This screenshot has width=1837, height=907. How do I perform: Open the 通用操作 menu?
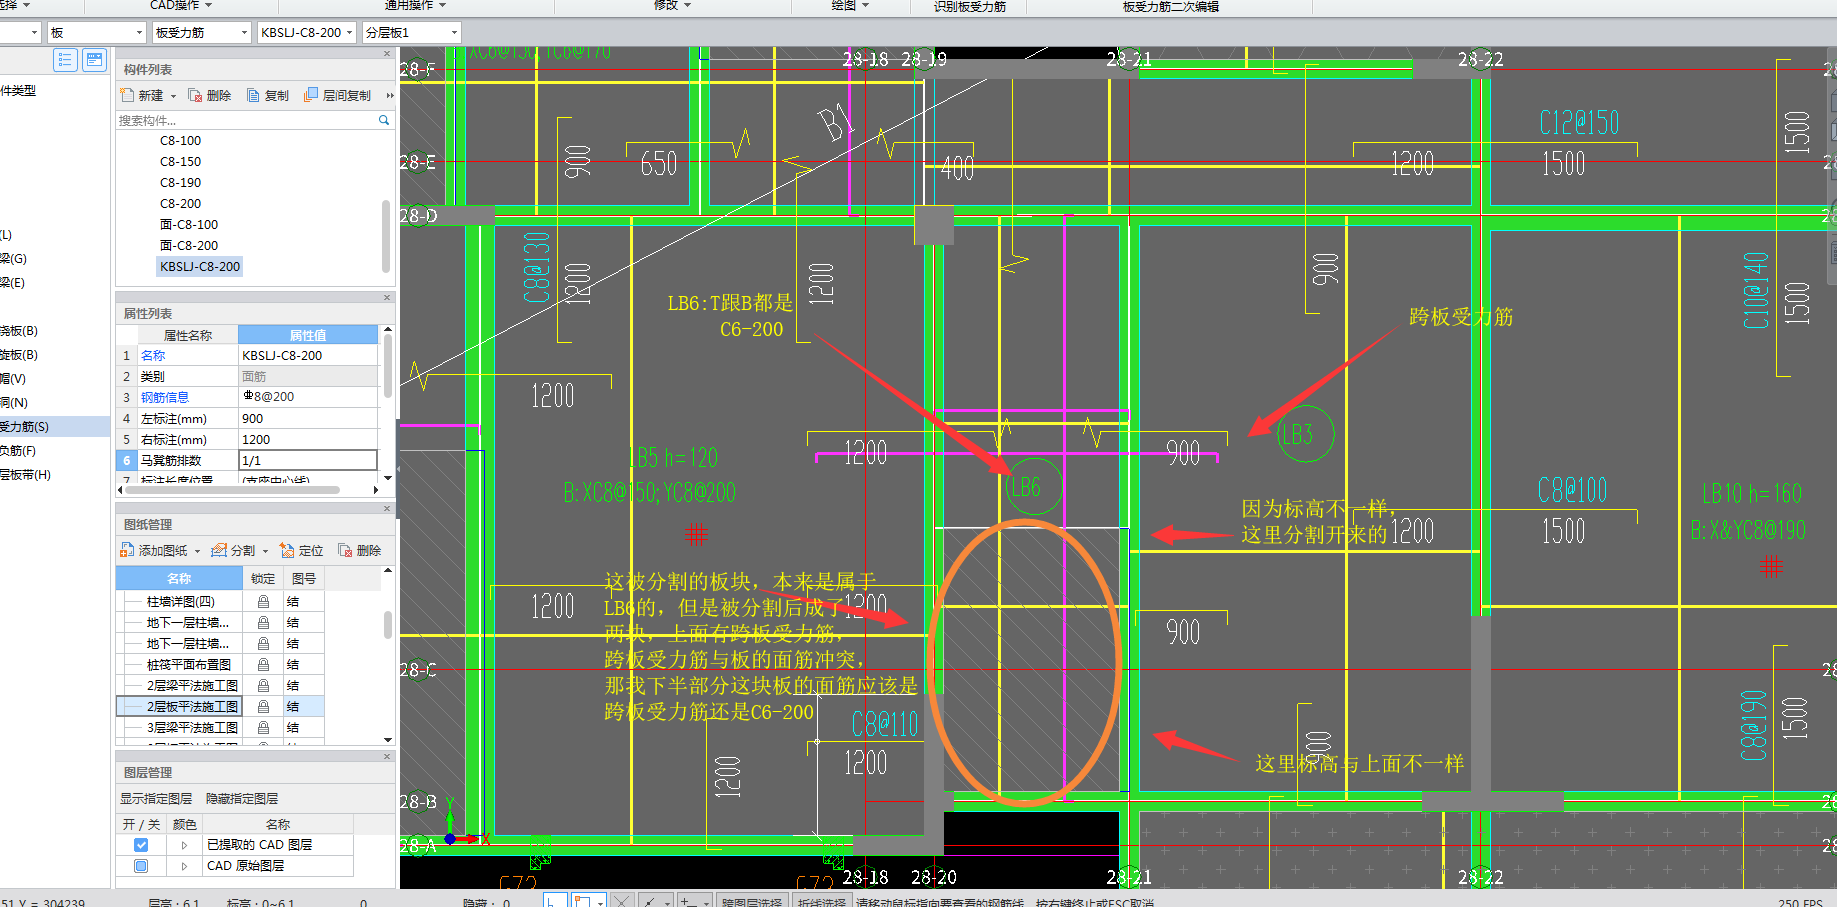point(415,6)
